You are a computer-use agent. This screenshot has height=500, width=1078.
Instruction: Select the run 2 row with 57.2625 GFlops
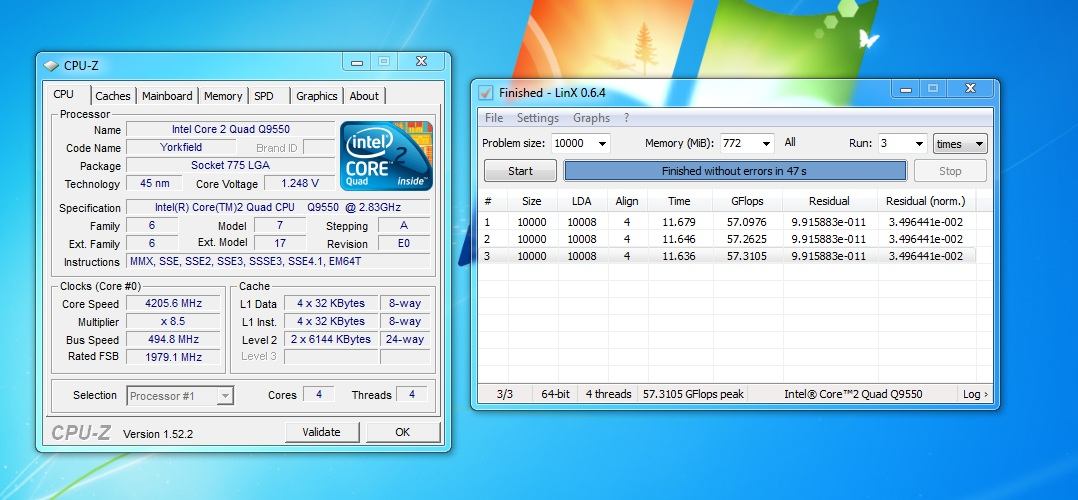coord(727,239)
